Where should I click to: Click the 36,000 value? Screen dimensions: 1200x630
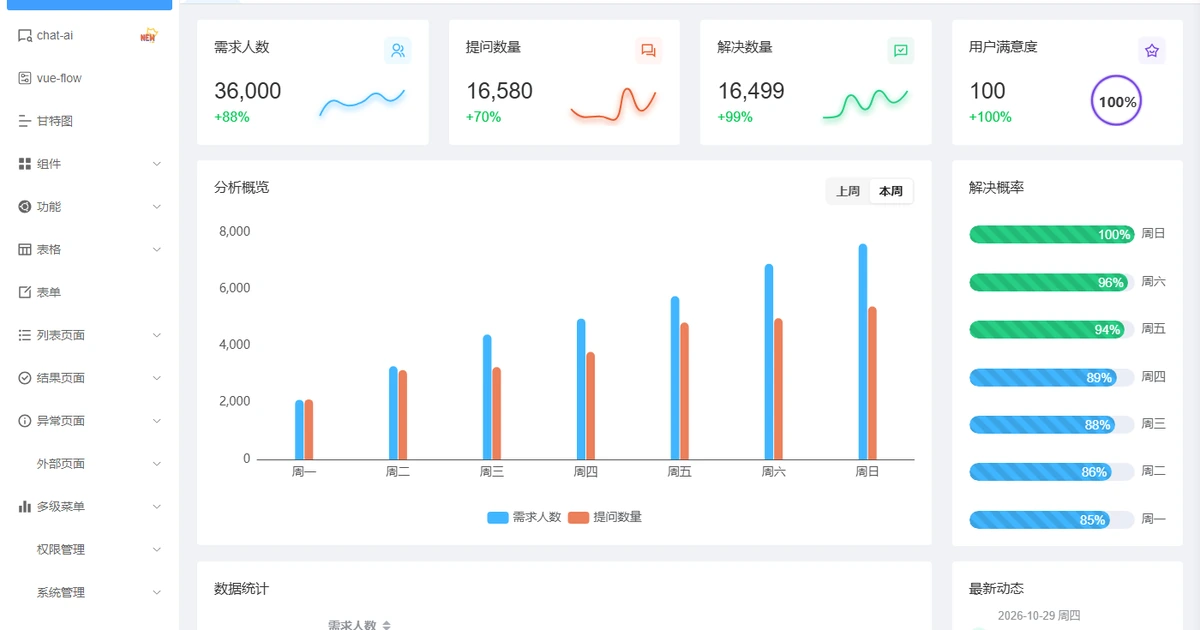click(248, 91)
